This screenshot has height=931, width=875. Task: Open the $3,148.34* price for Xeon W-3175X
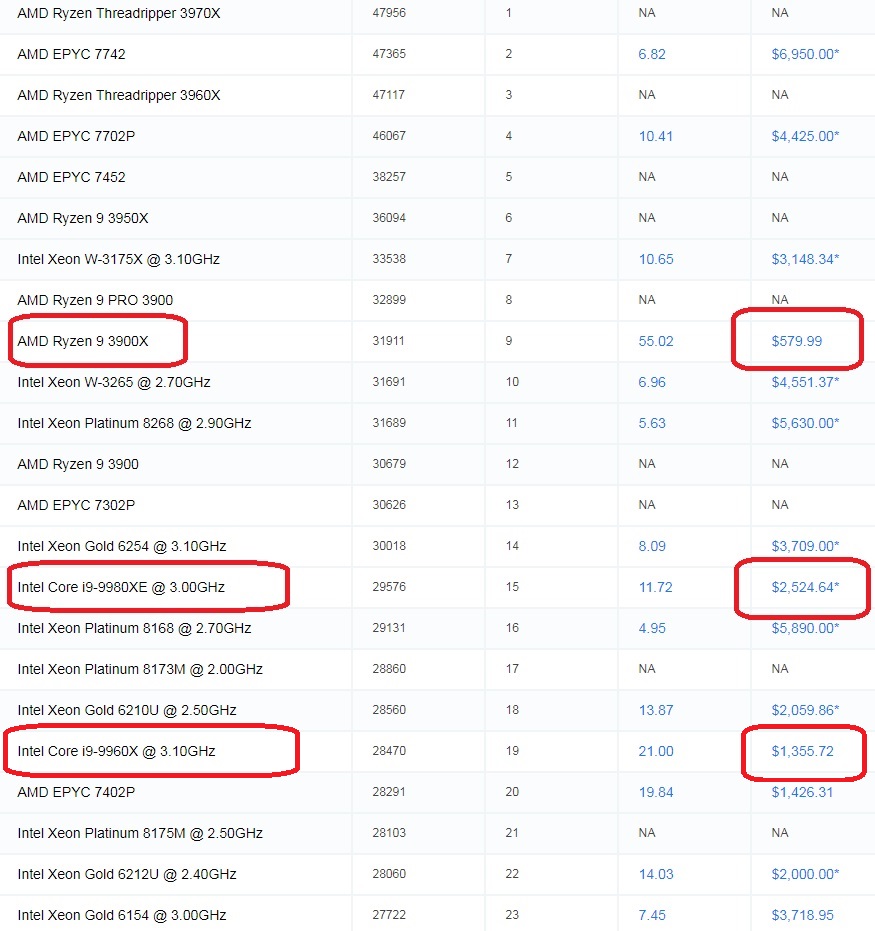pyautogui.click(x=805, y=259)
